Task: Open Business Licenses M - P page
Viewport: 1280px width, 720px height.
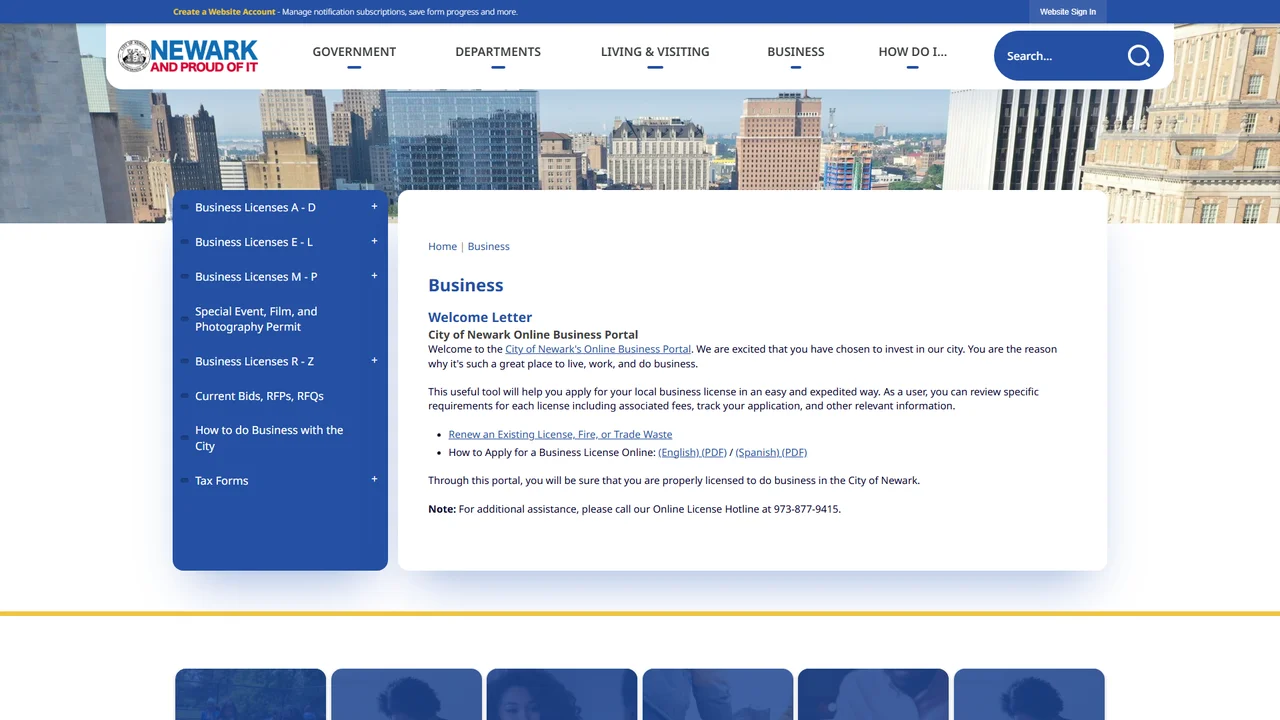Action: pos(256,277)
